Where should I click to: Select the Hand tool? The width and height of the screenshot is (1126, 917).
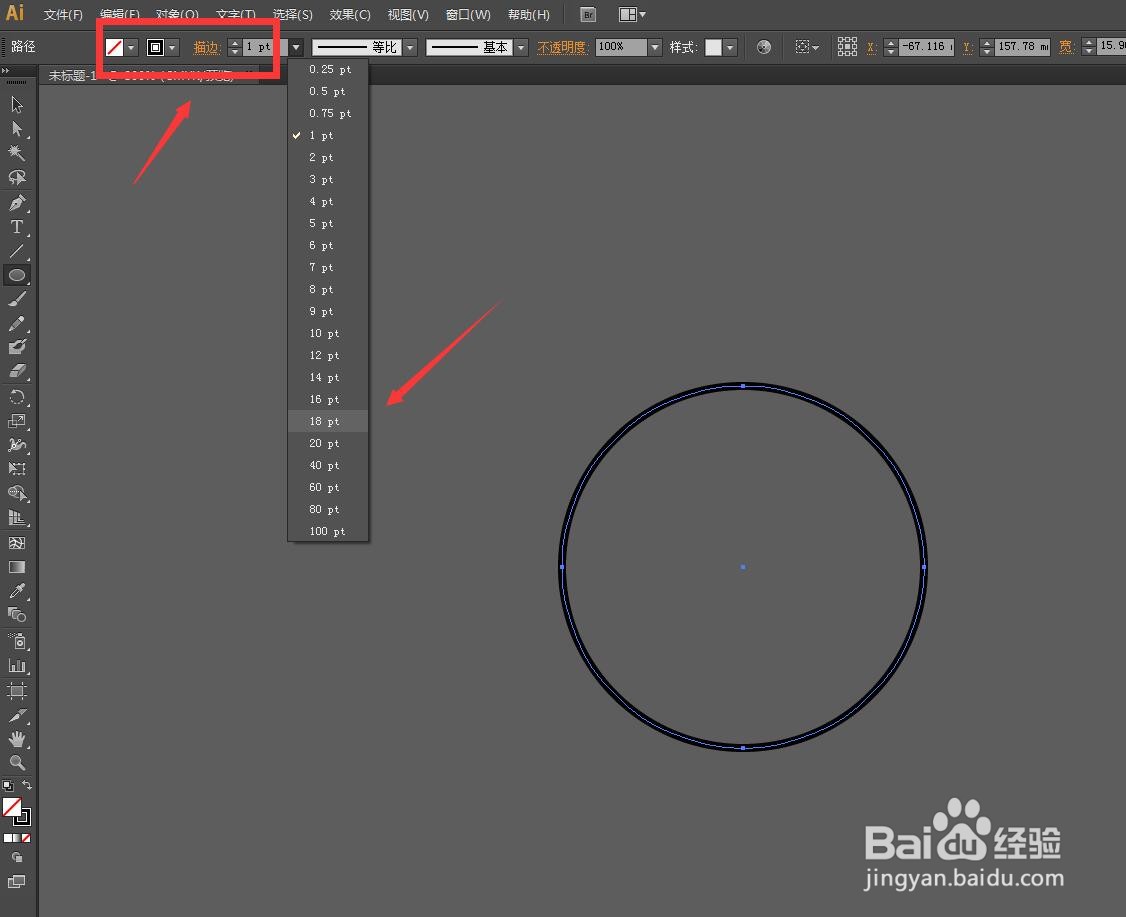pyautogui.click(x=17, y=739)
